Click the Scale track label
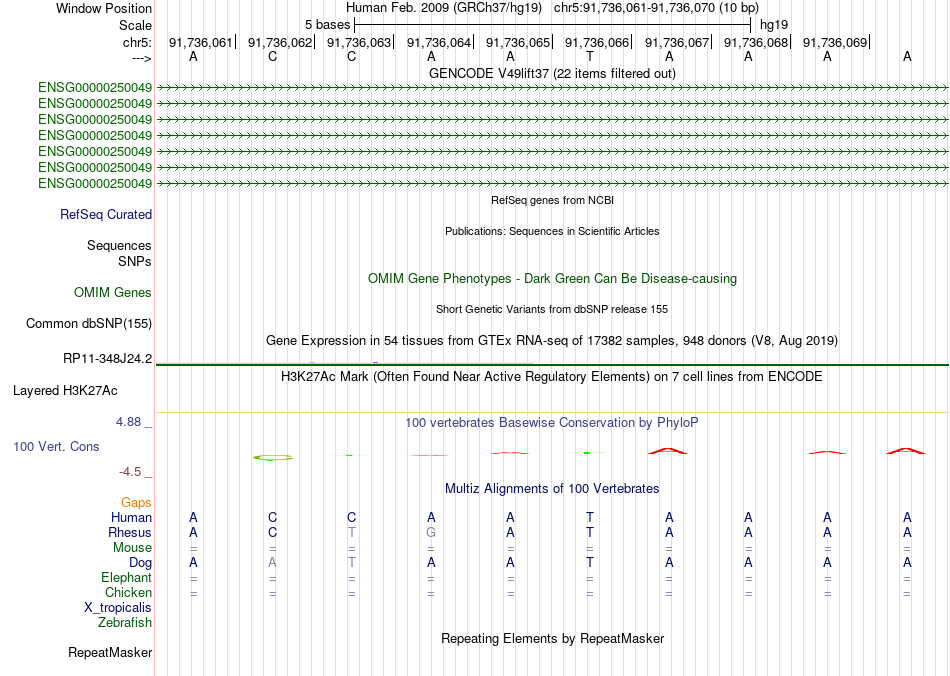Screen dimensions: 950x676 [135, 25]
